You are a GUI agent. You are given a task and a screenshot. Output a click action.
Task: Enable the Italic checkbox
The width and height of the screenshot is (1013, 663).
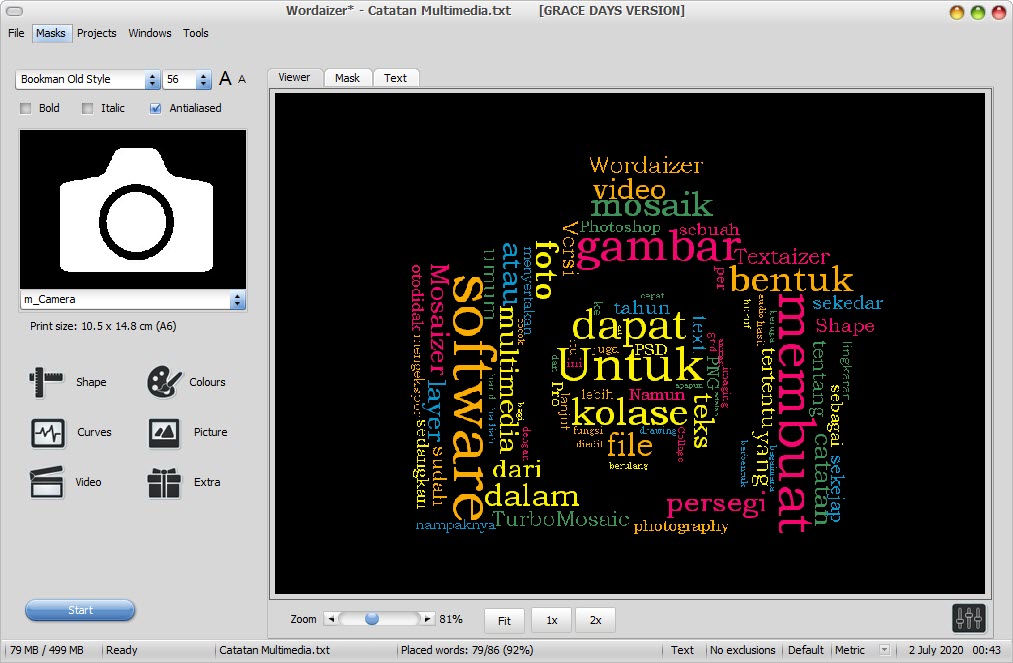[x=88, y=109]
